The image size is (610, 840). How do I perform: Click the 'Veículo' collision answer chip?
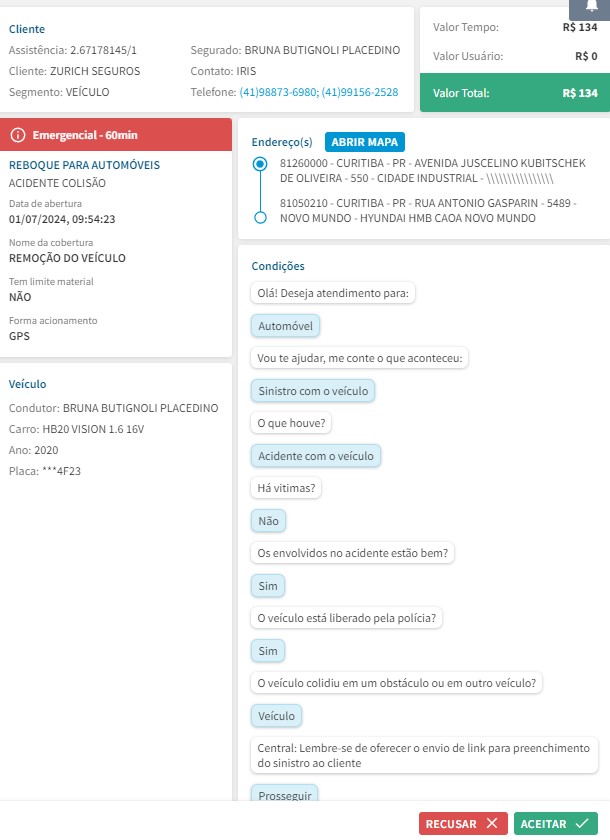[x=277, y=716]
